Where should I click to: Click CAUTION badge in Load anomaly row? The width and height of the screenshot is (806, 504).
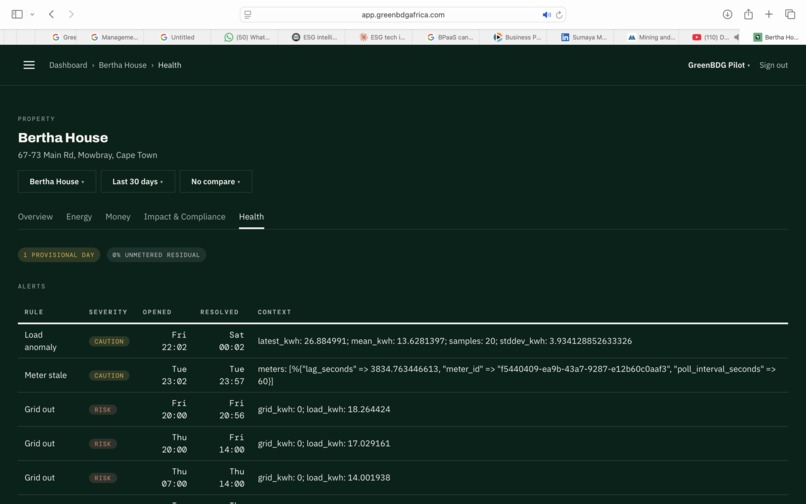click(x=109, y=341)
